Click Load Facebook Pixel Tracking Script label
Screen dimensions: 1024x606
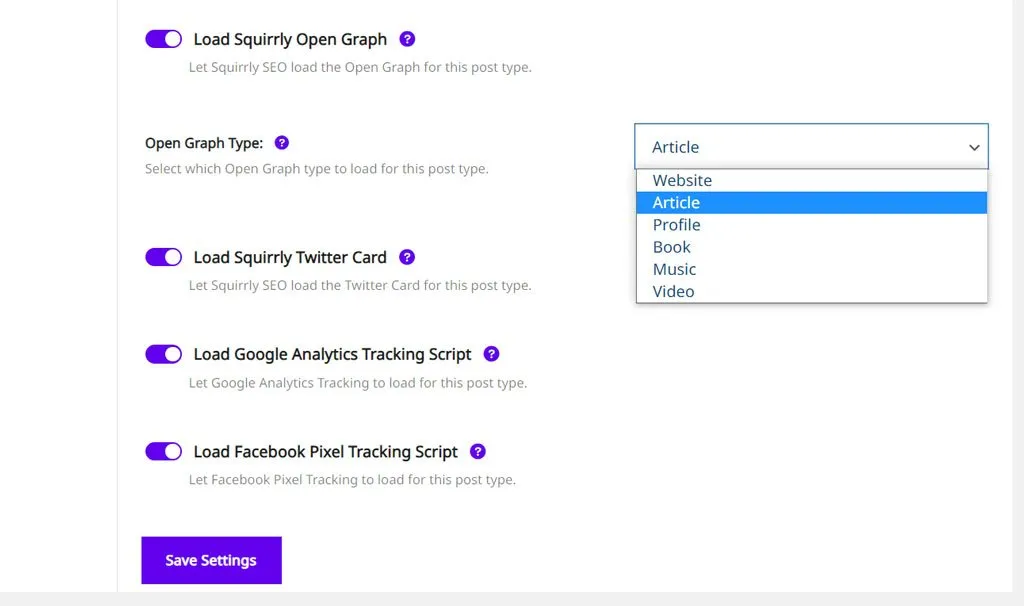[326, 451]
